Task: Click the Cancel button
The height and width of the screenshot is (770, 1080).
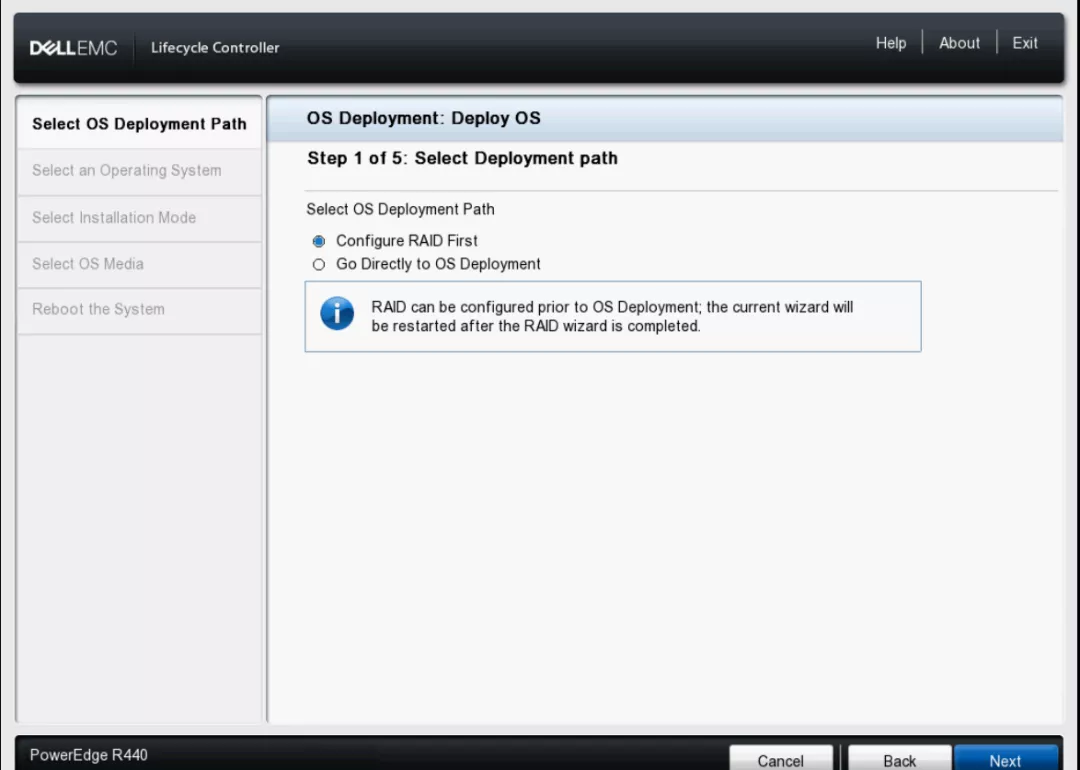Action: pos(780,759)
